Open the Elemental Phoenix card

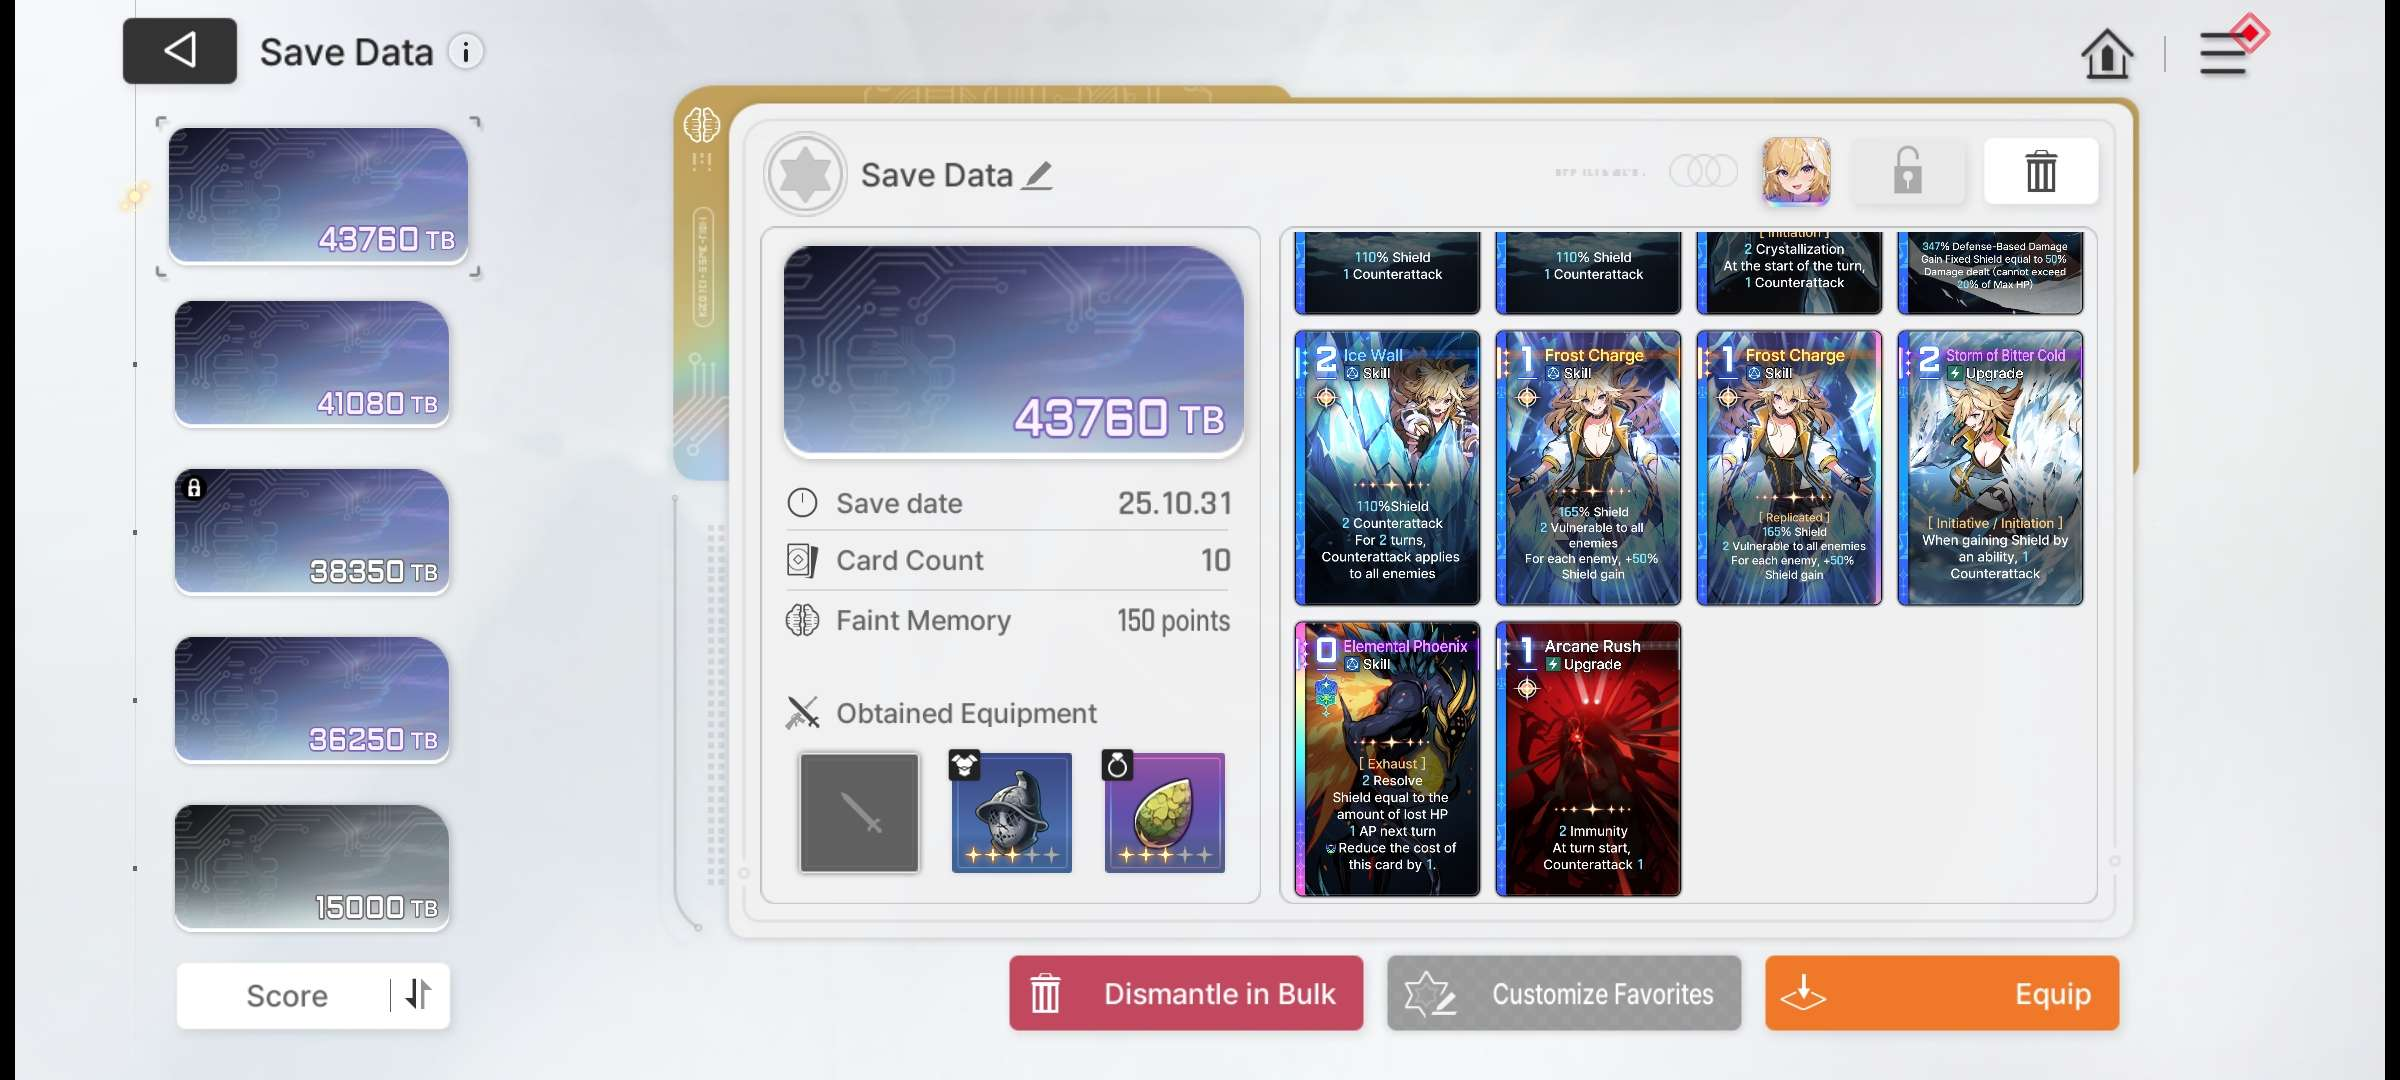[x=1387, y=759]
